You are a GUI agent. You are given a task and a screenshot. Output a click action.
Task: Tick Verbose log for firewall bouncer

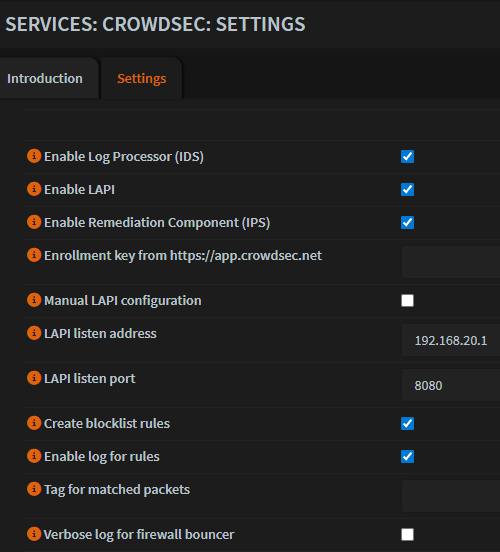[x=407, y=535]
